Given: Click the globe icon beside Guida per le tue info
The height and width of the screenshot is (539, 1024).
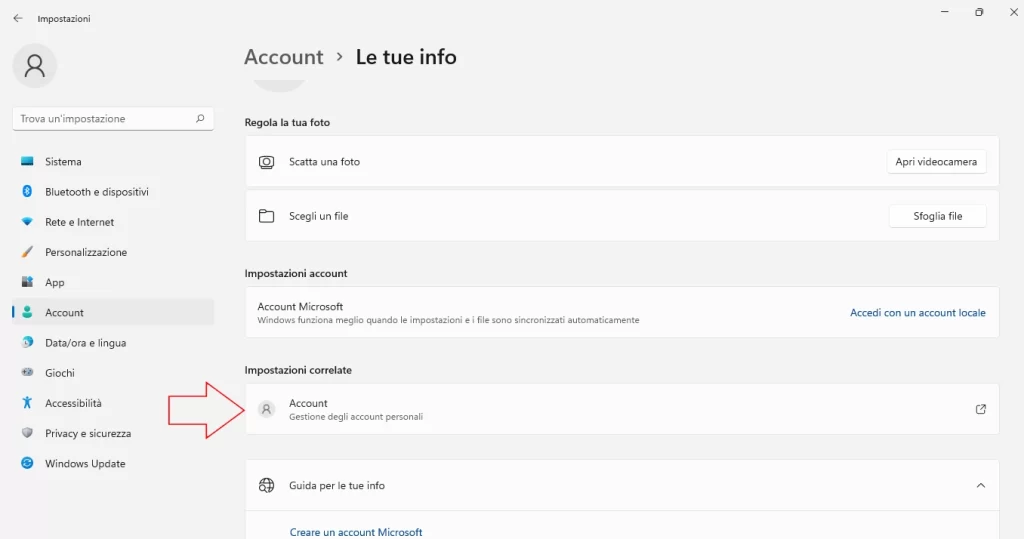Looking at the screenshot, I should pos(266,485).
